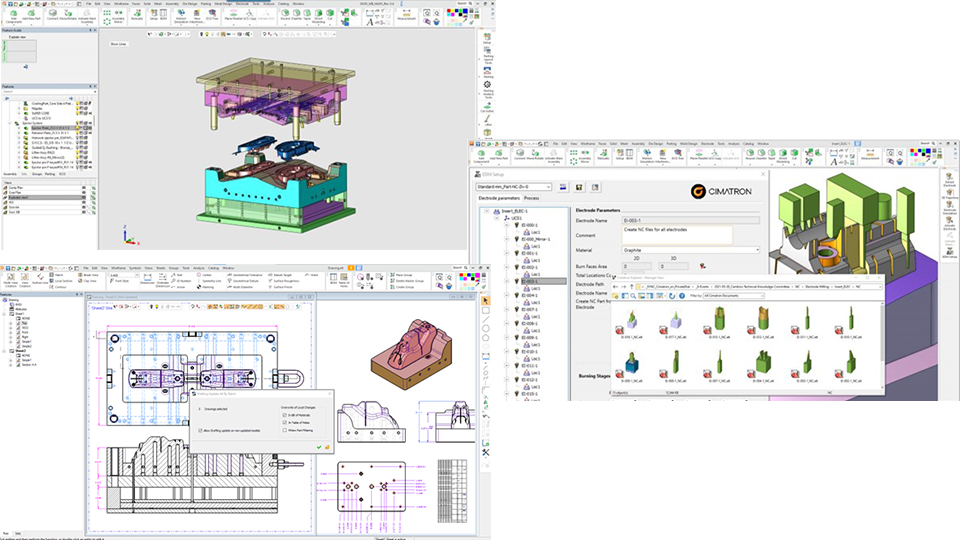Select Ordinate Dimension in drafting window
Viewport: 960px width, 540px height.
(x=163, y=280)
